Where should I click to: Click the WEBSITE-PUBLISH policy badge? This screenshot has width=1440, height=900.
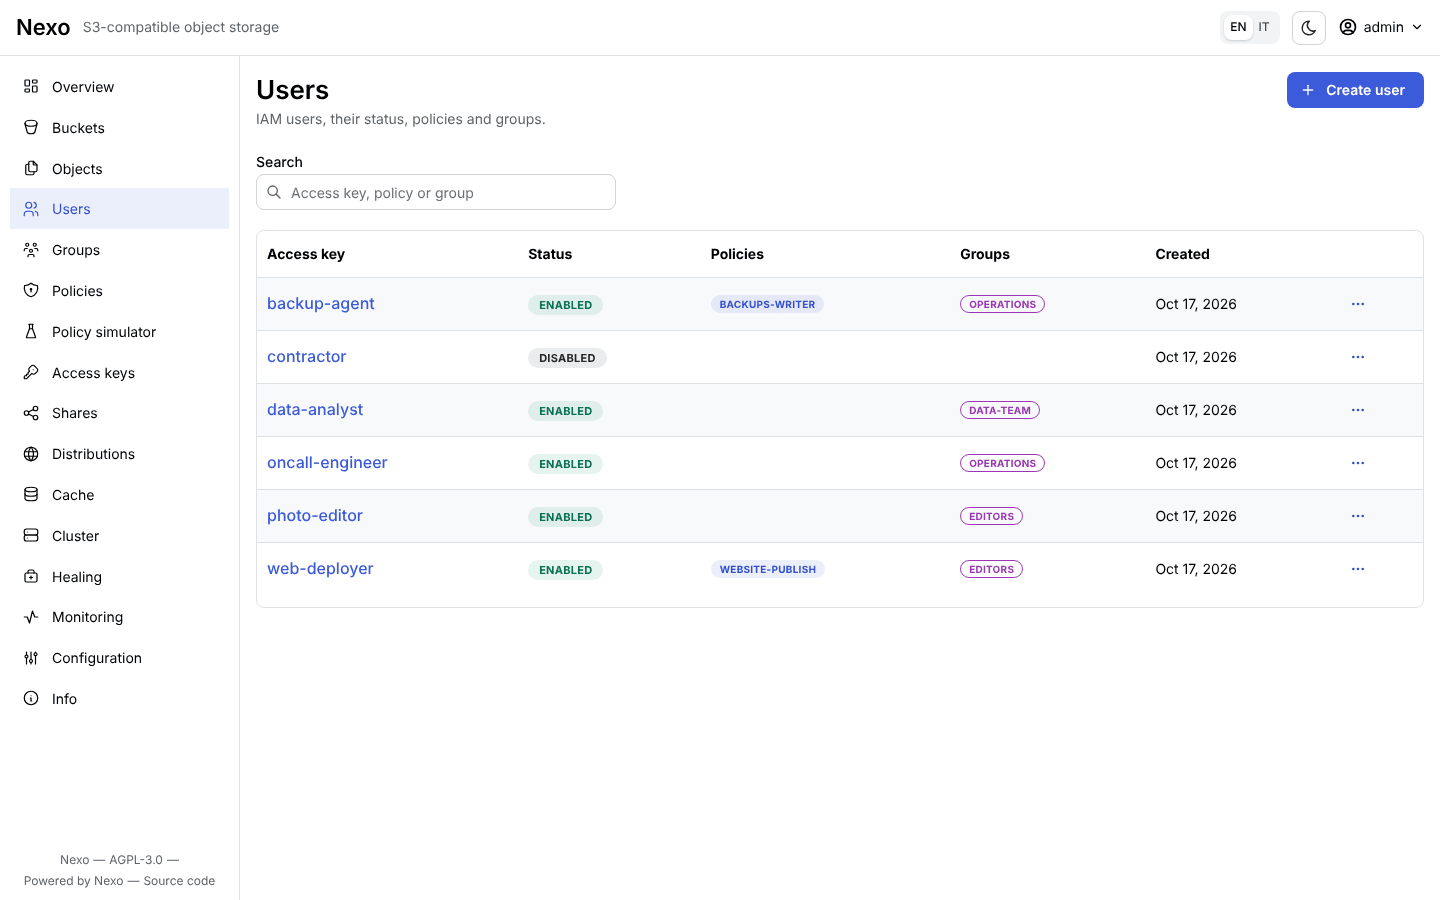(x=768, y=569)
